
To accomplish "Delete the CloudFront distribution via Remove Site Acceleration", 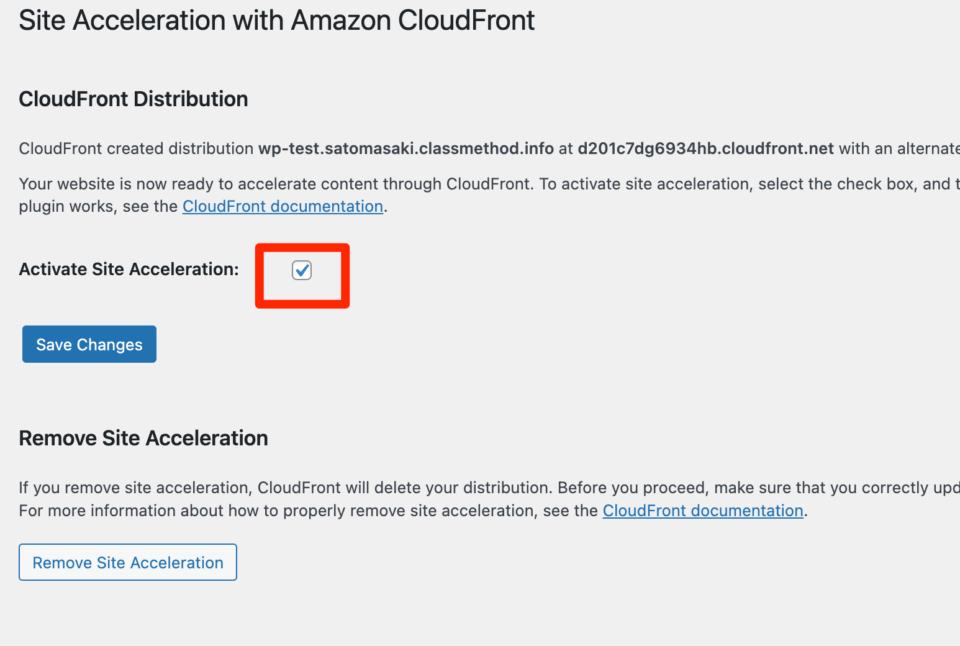I will [x=127, y=562].
